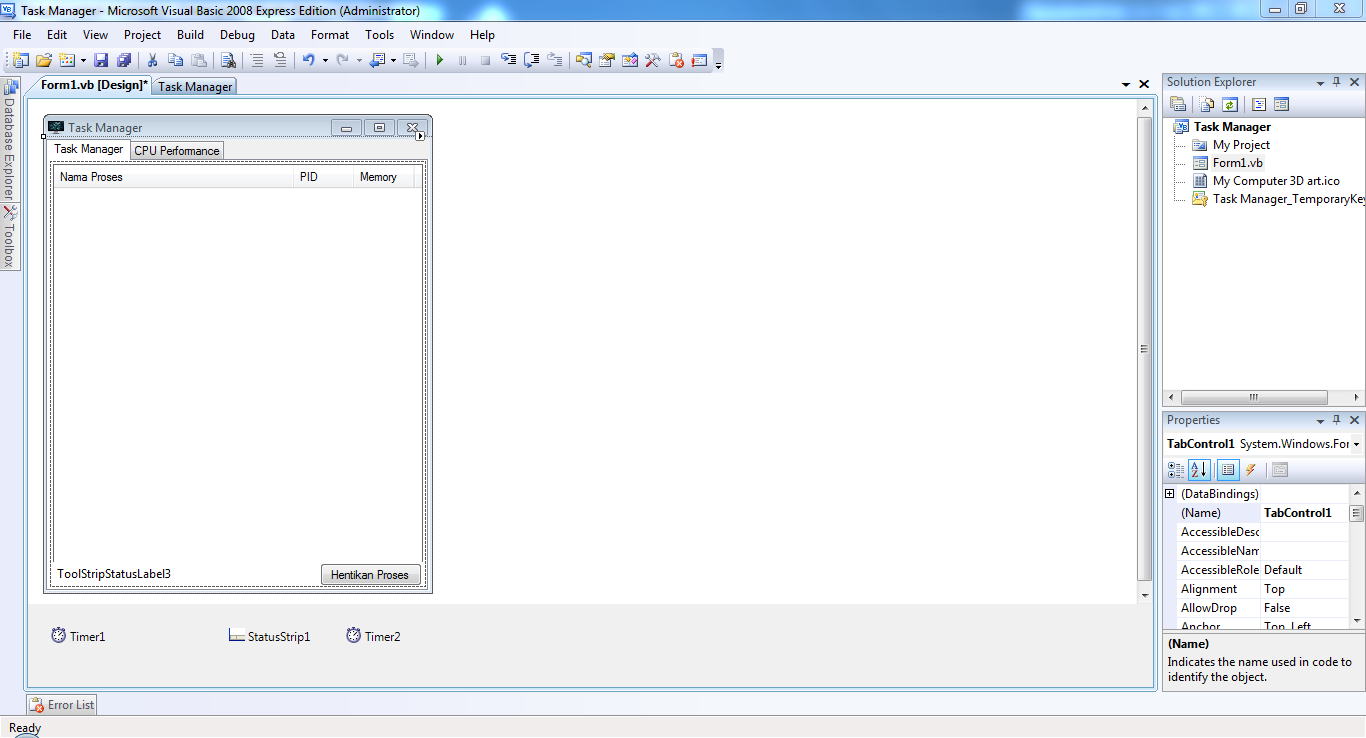Screen dimensions: 1366x738
Task: Switch Properties grid to Categorized view
Action: point(1176,470)
